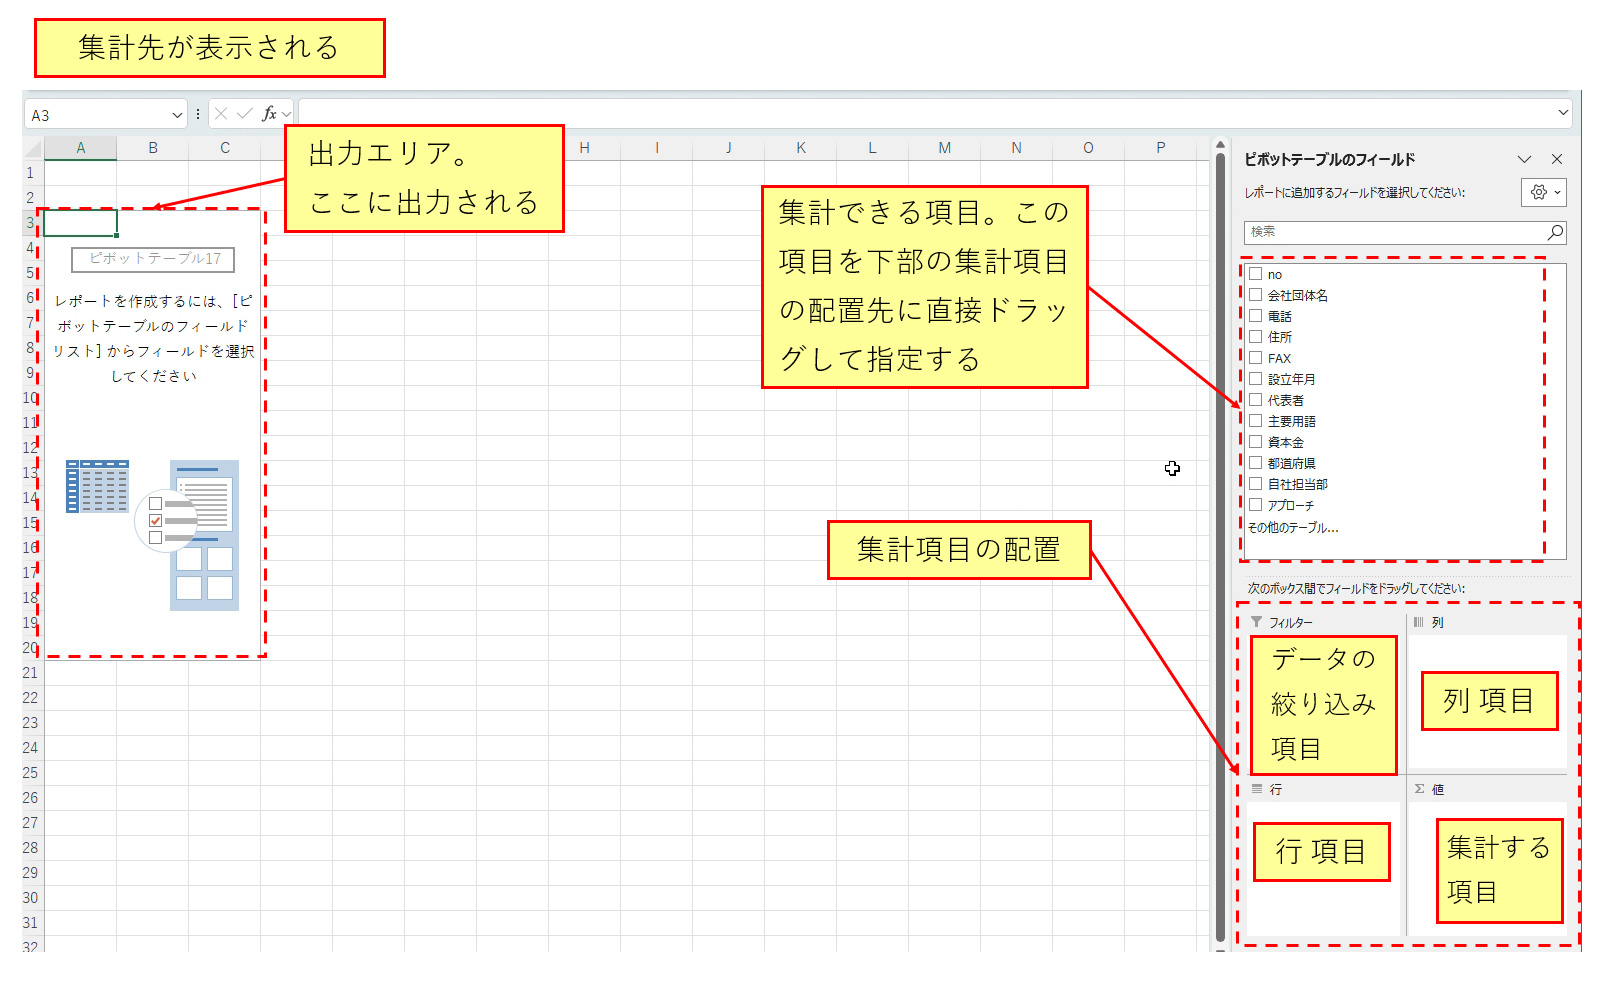Click the magnifier icon in the field search box
1607x1000 pixels.
[x=1555, y=232]
